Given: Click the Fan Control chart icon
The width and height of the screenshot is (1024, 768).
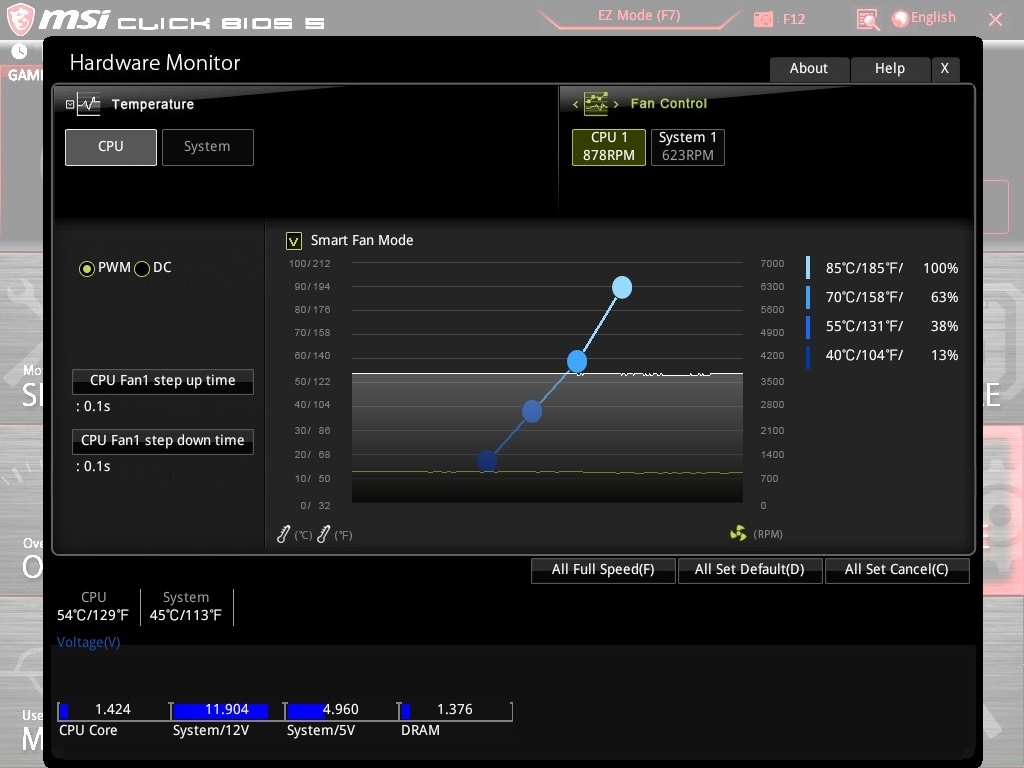Looking at the screenshot, I should pos(596,103).
